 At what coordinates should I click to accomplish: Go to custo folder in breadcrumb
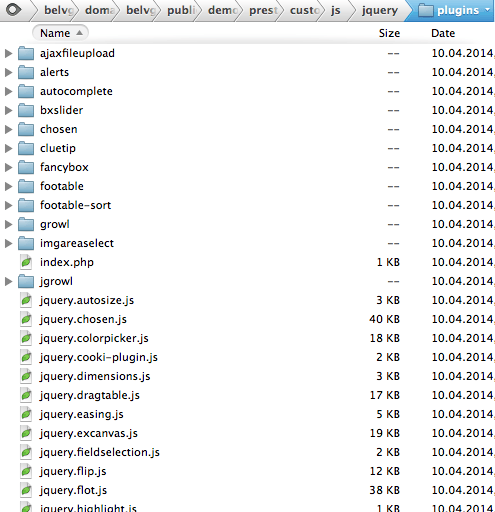coord(304,10)
